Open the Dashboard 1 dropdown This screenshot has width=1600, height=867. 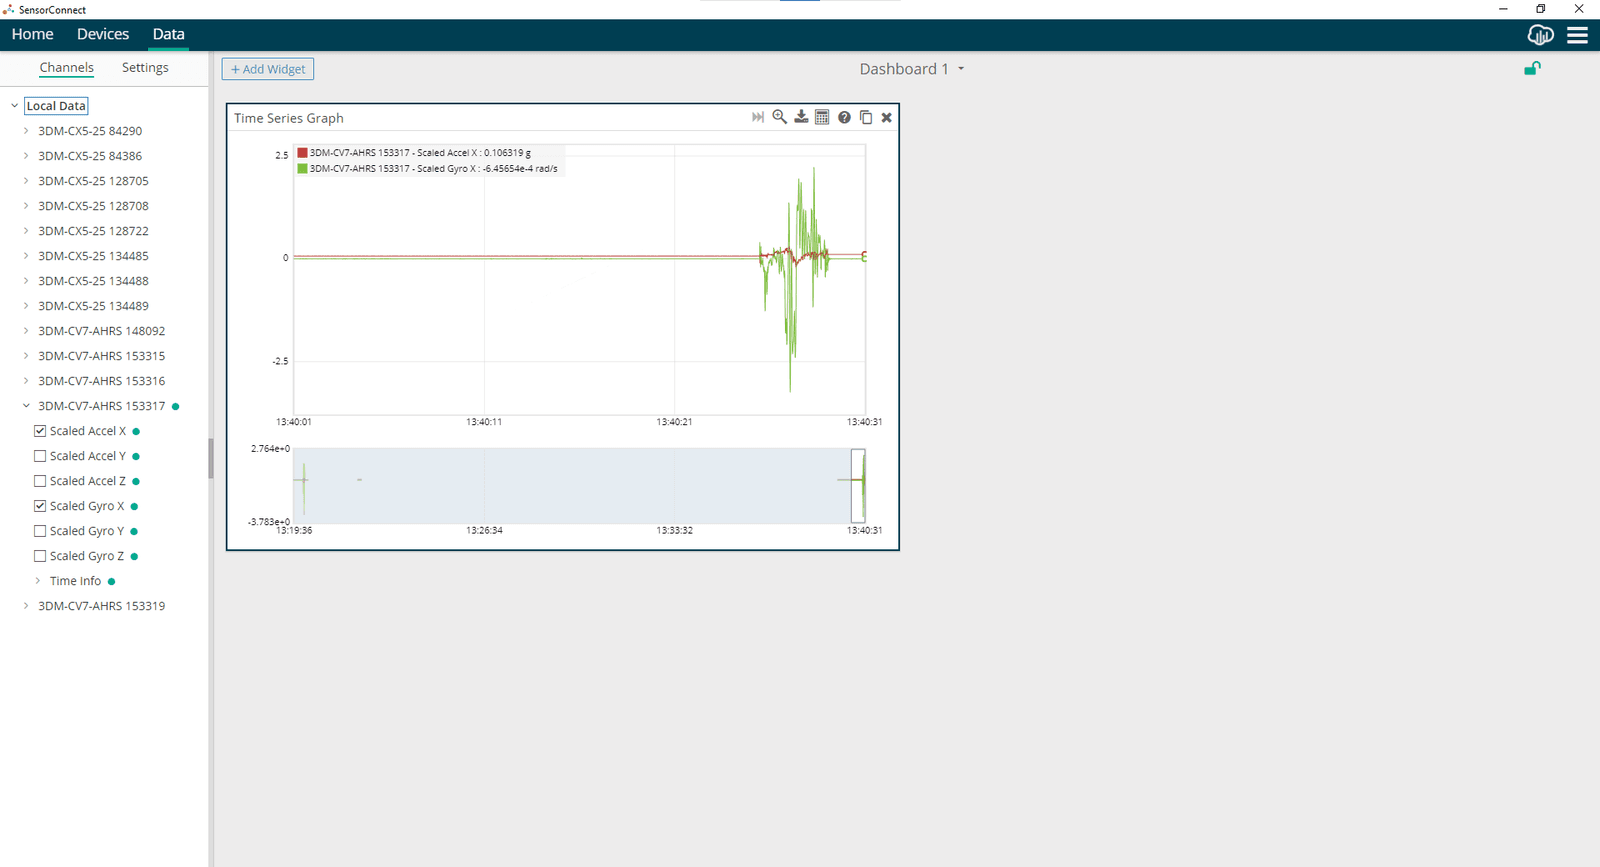912,69
